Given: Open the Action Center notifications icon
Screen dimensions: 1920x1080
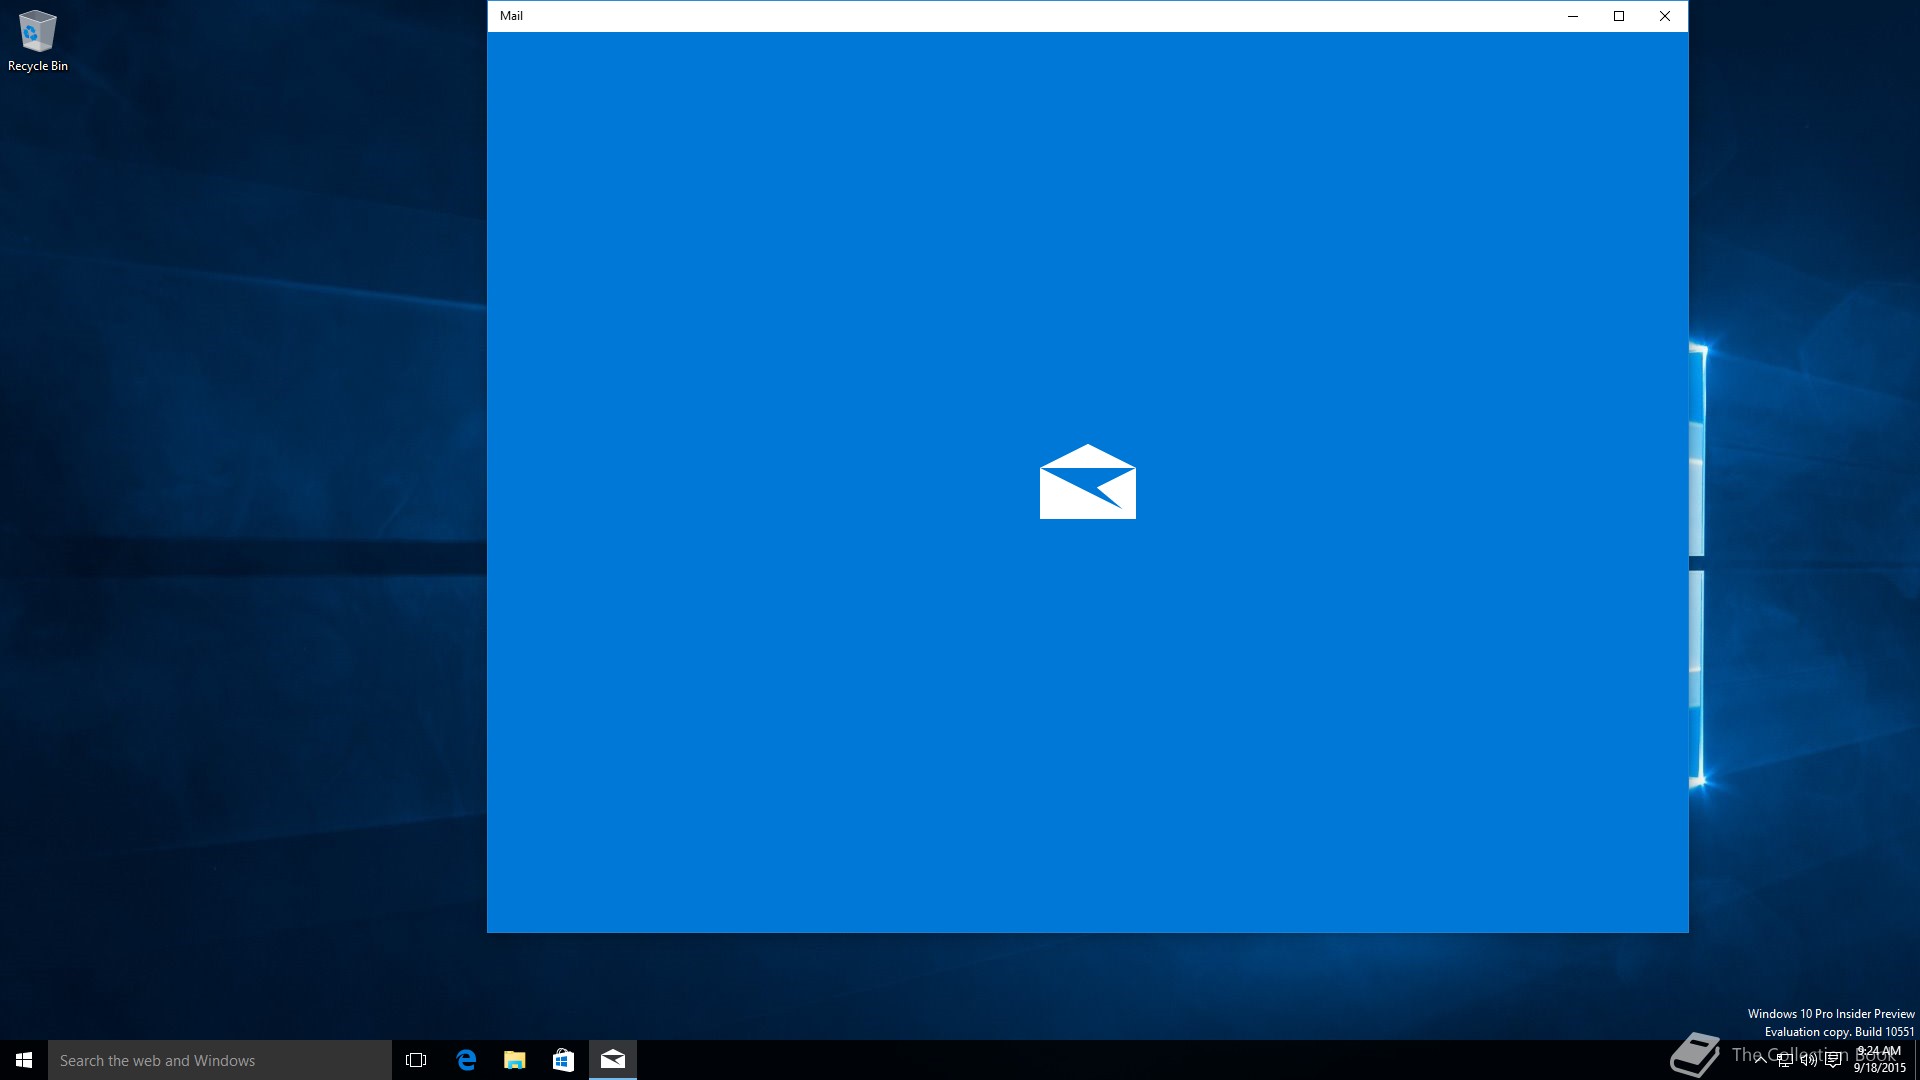Looking at the screenshot, I should [x=1832, y=1060].
